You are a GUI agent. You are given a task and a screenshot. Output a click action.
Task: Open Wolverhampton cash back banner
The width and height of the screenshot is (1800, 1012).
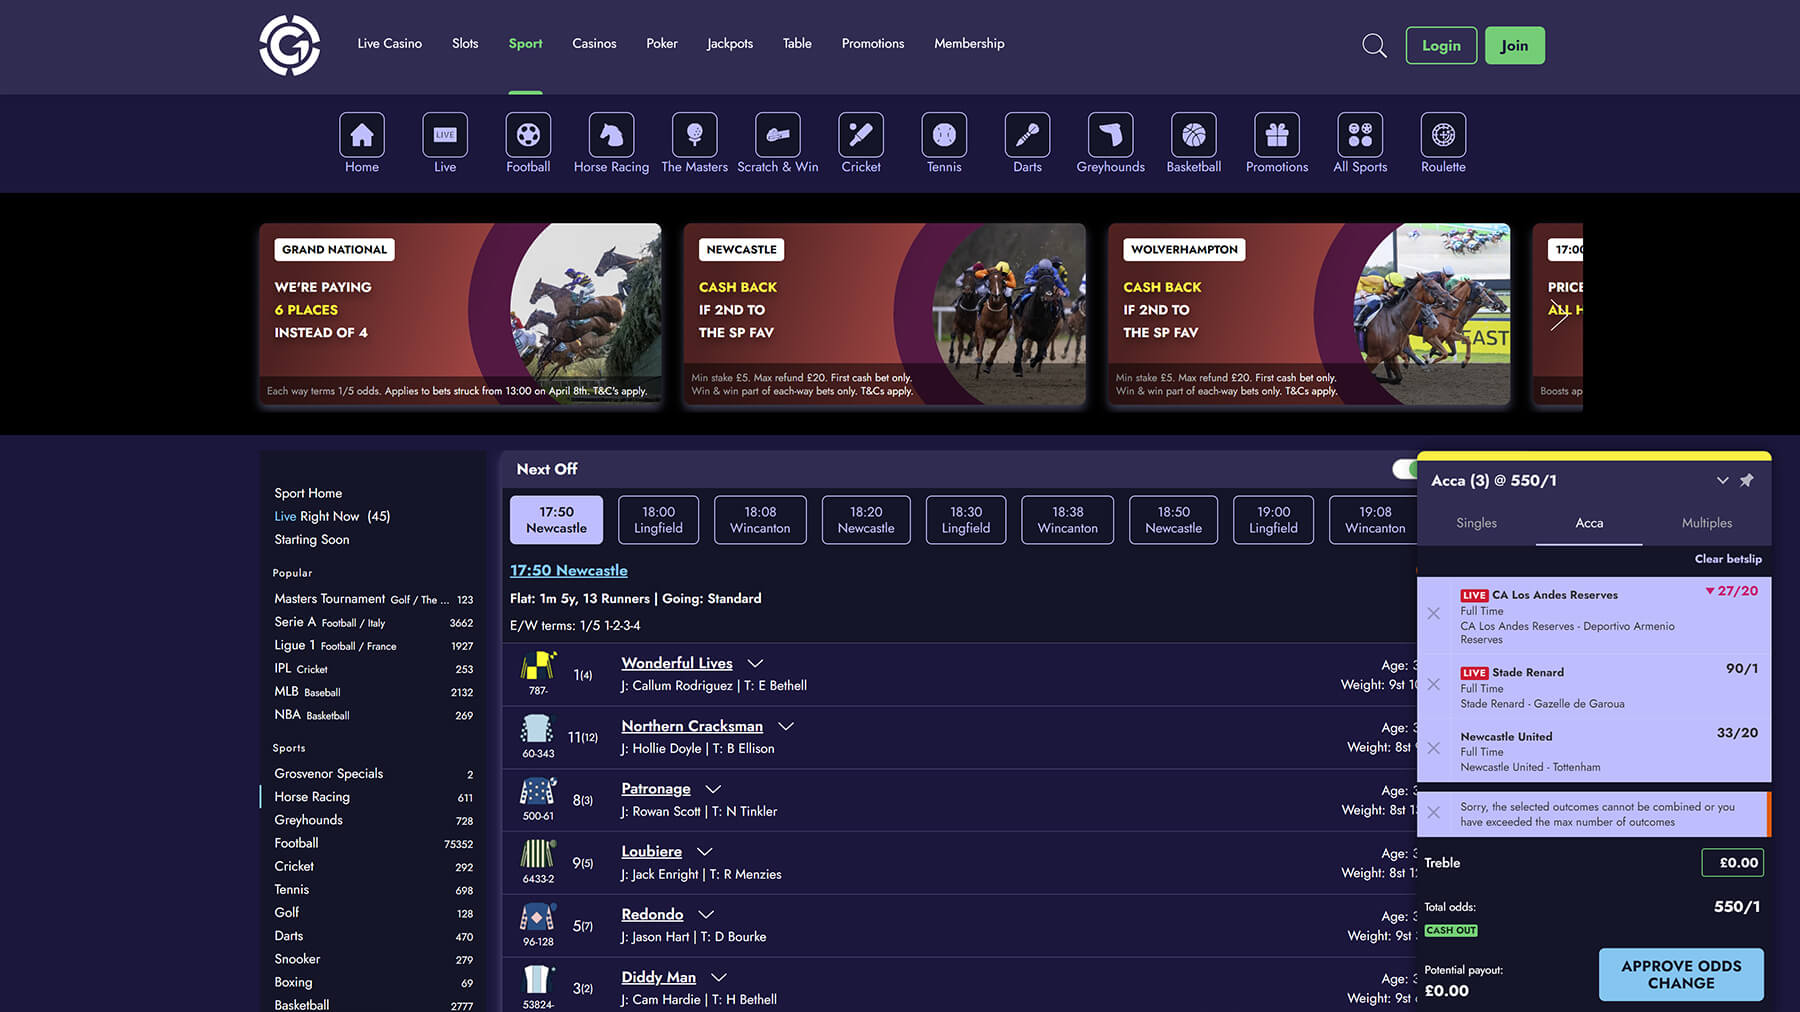[1308, 314]
